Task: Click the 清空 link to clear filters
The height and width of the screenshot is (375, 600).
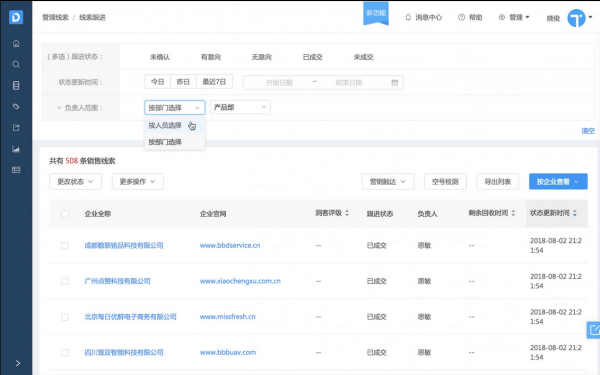Action: click(588, 131)
